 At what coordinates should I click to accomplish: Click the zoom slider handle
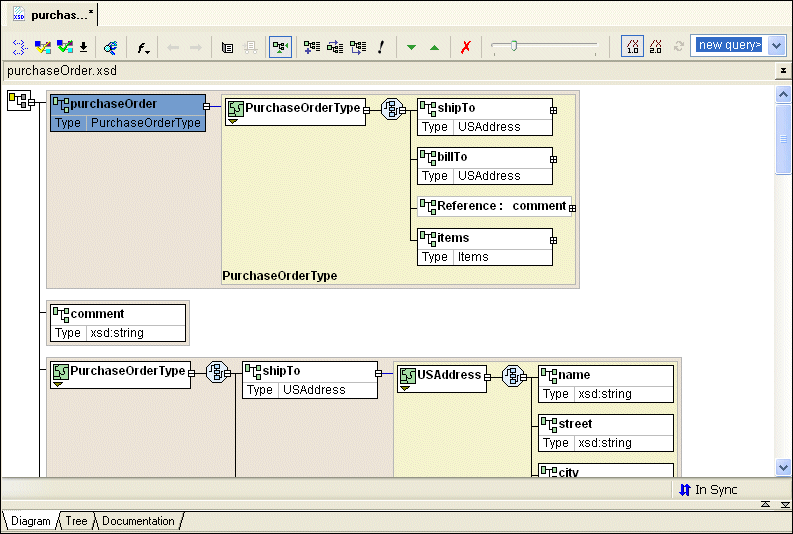pyautogui.click(x=514, y=46)
